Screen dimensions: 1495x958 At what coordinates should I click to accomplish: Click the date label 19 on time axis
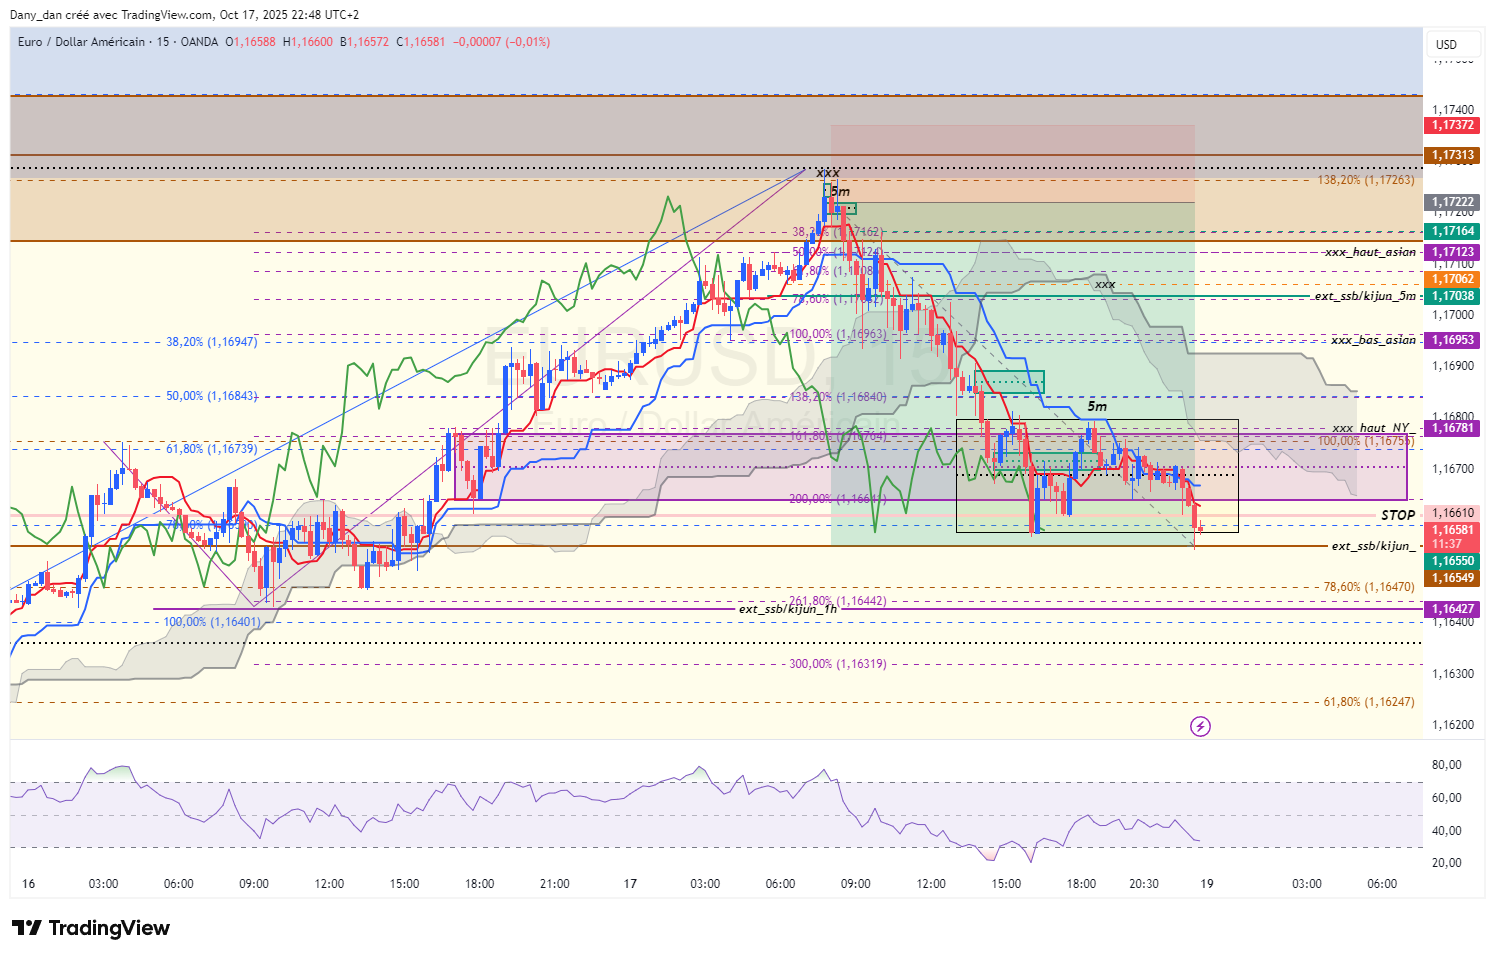[x=1207, y=884]
